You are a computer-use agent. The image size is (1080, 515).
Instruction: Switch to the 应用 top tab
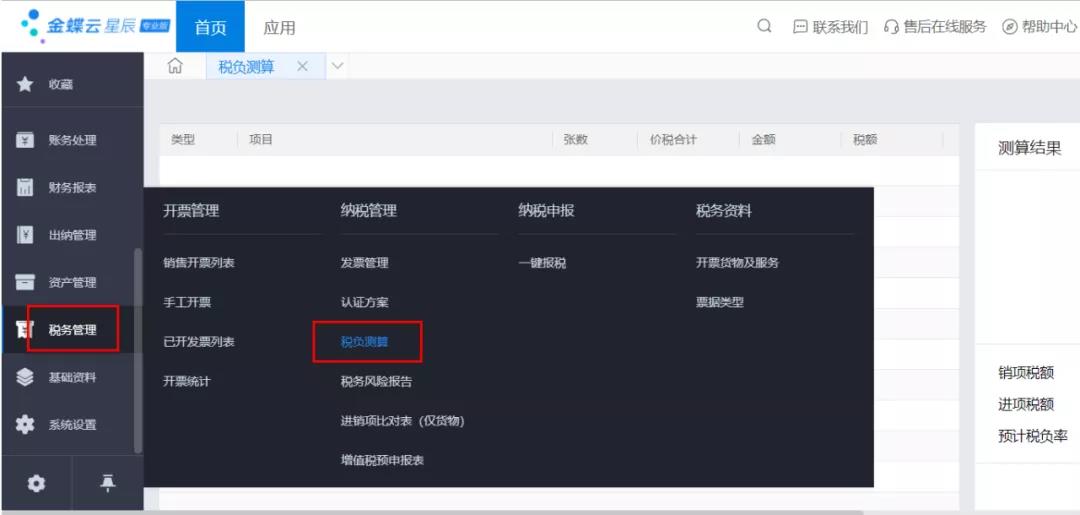pyautogui.click(x=279, y=27)
